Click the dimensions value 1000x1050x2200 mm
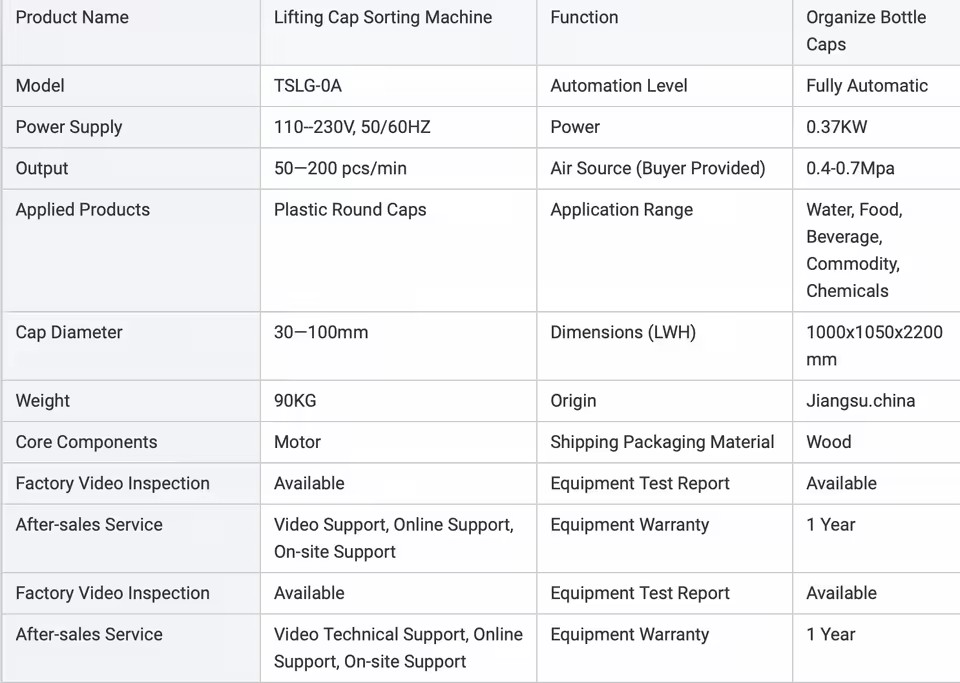This screenshot has height=683, width=960. pos(874,346)
